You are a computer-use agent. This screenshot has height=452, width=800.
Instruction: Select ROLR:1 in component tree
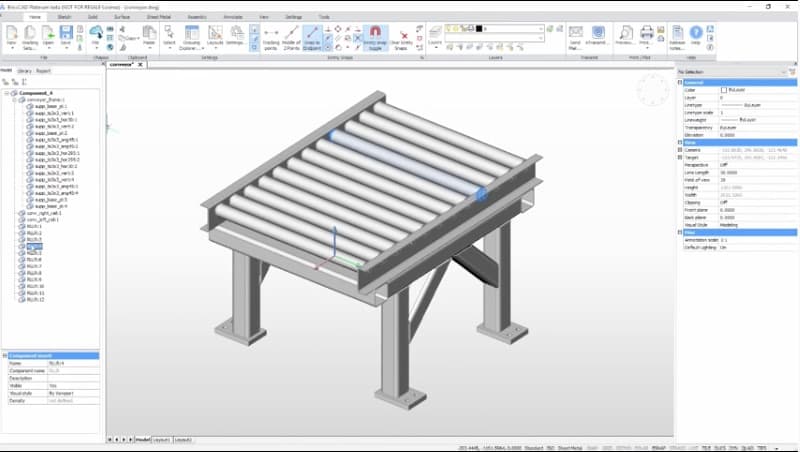34,226
